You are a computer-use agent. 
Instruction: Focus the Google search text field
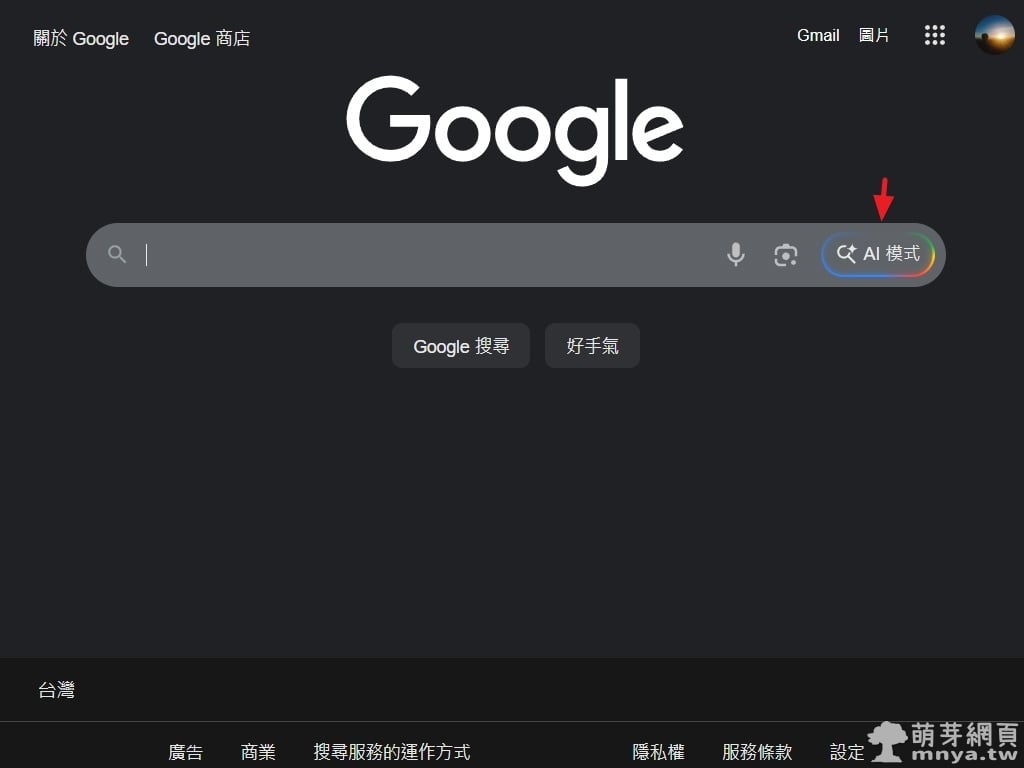click(430, 255)
